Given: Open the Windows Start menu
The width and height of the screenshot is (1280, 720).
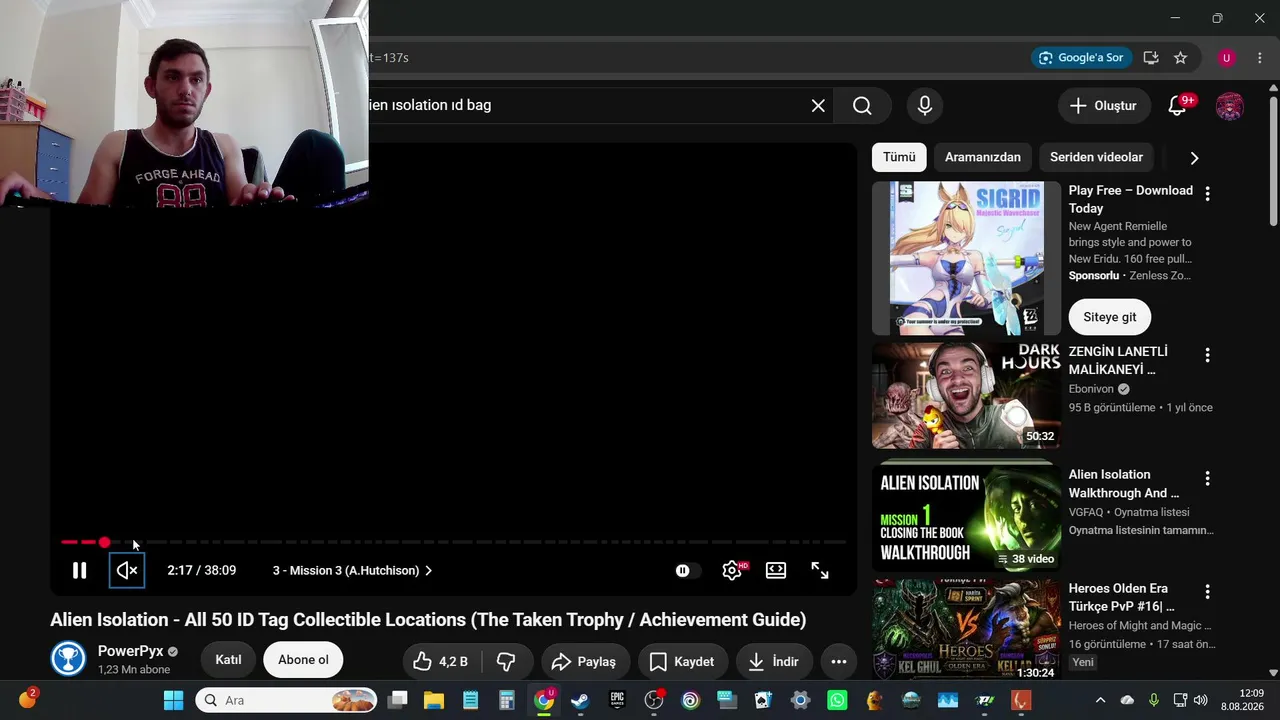Looking at the screenshot, I should tap(173, 700).
